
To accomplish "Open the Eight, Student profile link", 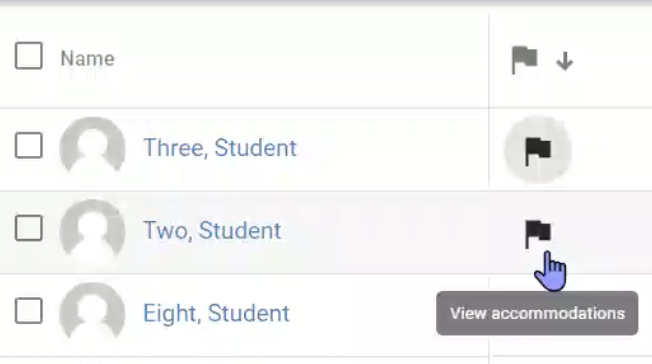I will (216, 313).
